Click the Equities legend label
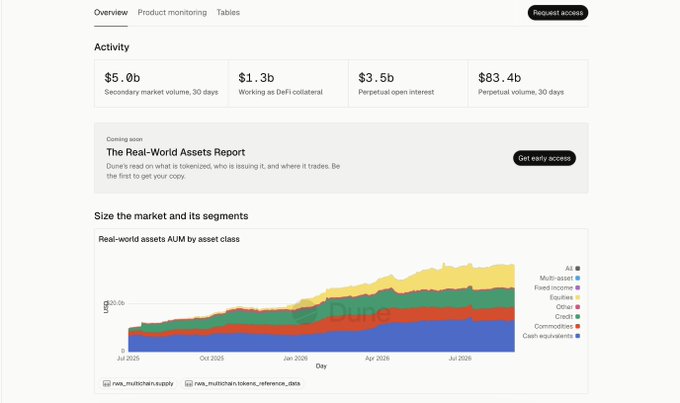This screenshot has height=403, width=680. coord(561,297)
